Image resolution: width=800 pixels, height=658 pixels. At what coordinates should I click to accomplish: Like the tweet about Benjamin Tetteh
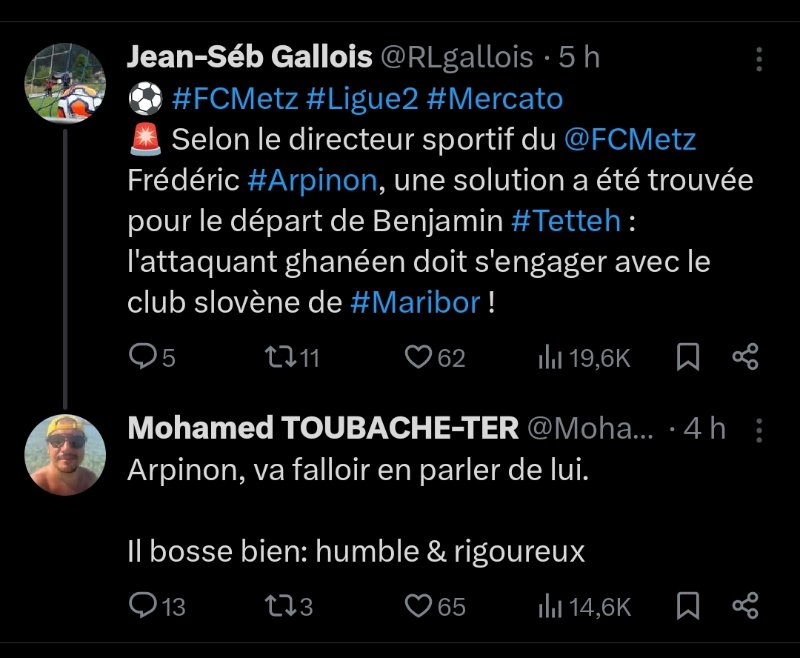(x=418, y=357)
